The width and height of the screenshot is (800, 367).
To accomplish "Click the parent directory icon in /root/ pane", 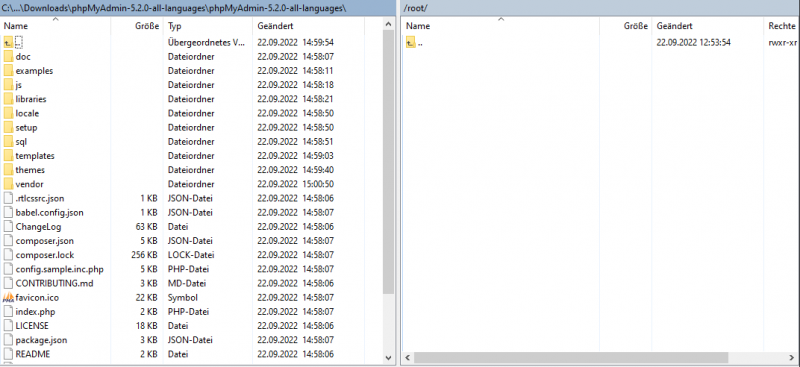I will 411,42.
